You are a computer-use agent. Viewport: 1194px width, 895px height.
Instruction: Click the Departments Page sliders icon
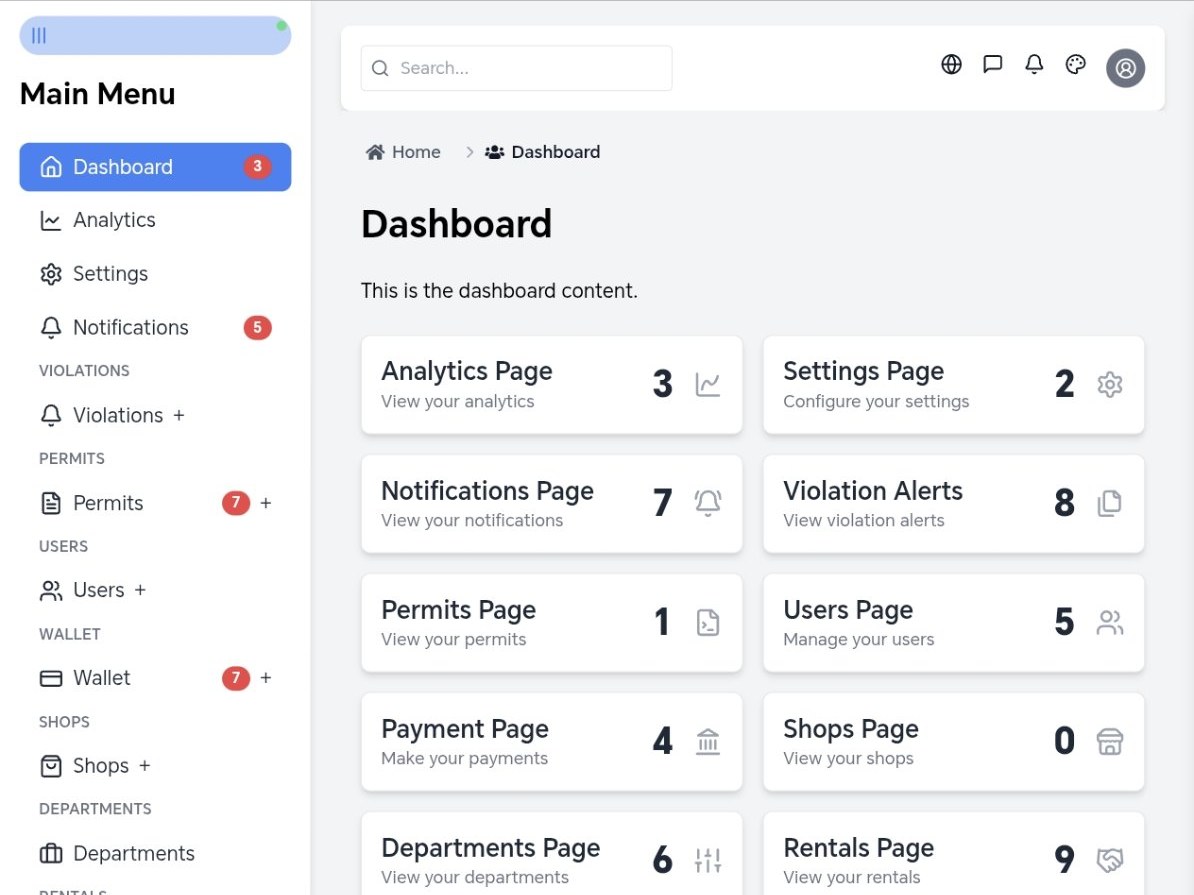pos(707,860)
